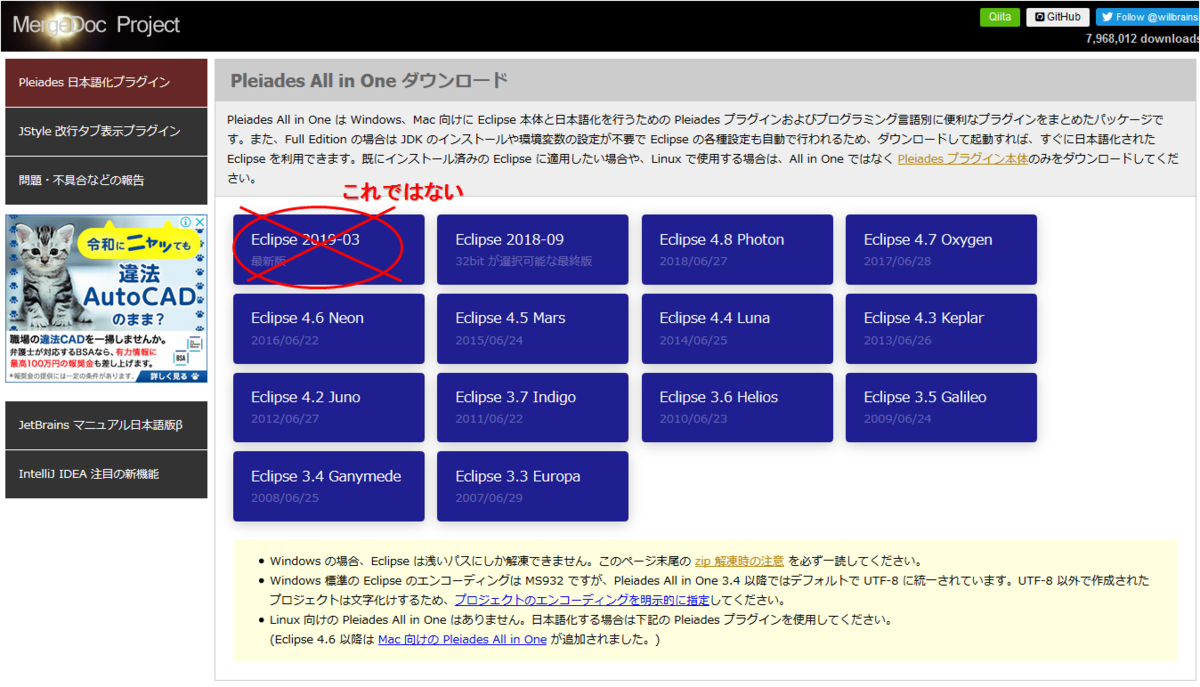
Task: Open the 問題・不具合などの報告 sidebar item
Action: point(106,181)
